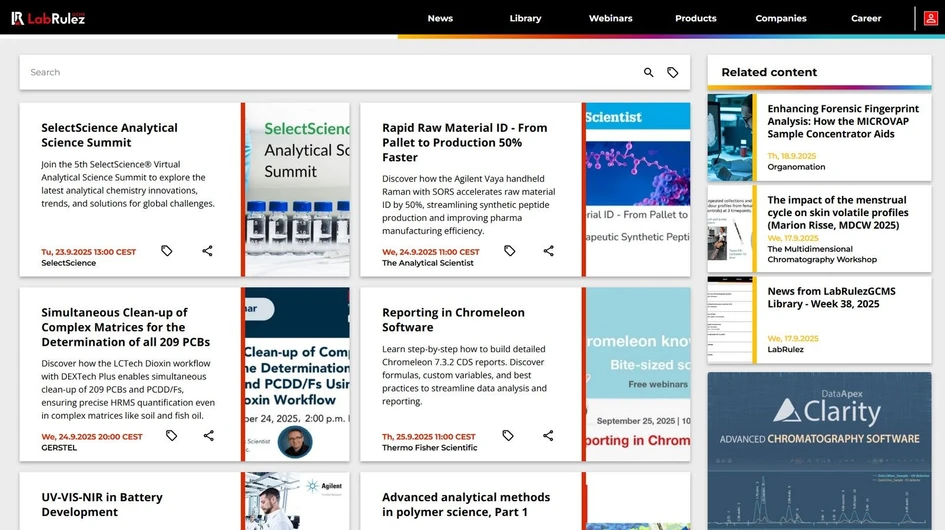Open the Library menu
The image size is (945, 530).
(525, 18)
